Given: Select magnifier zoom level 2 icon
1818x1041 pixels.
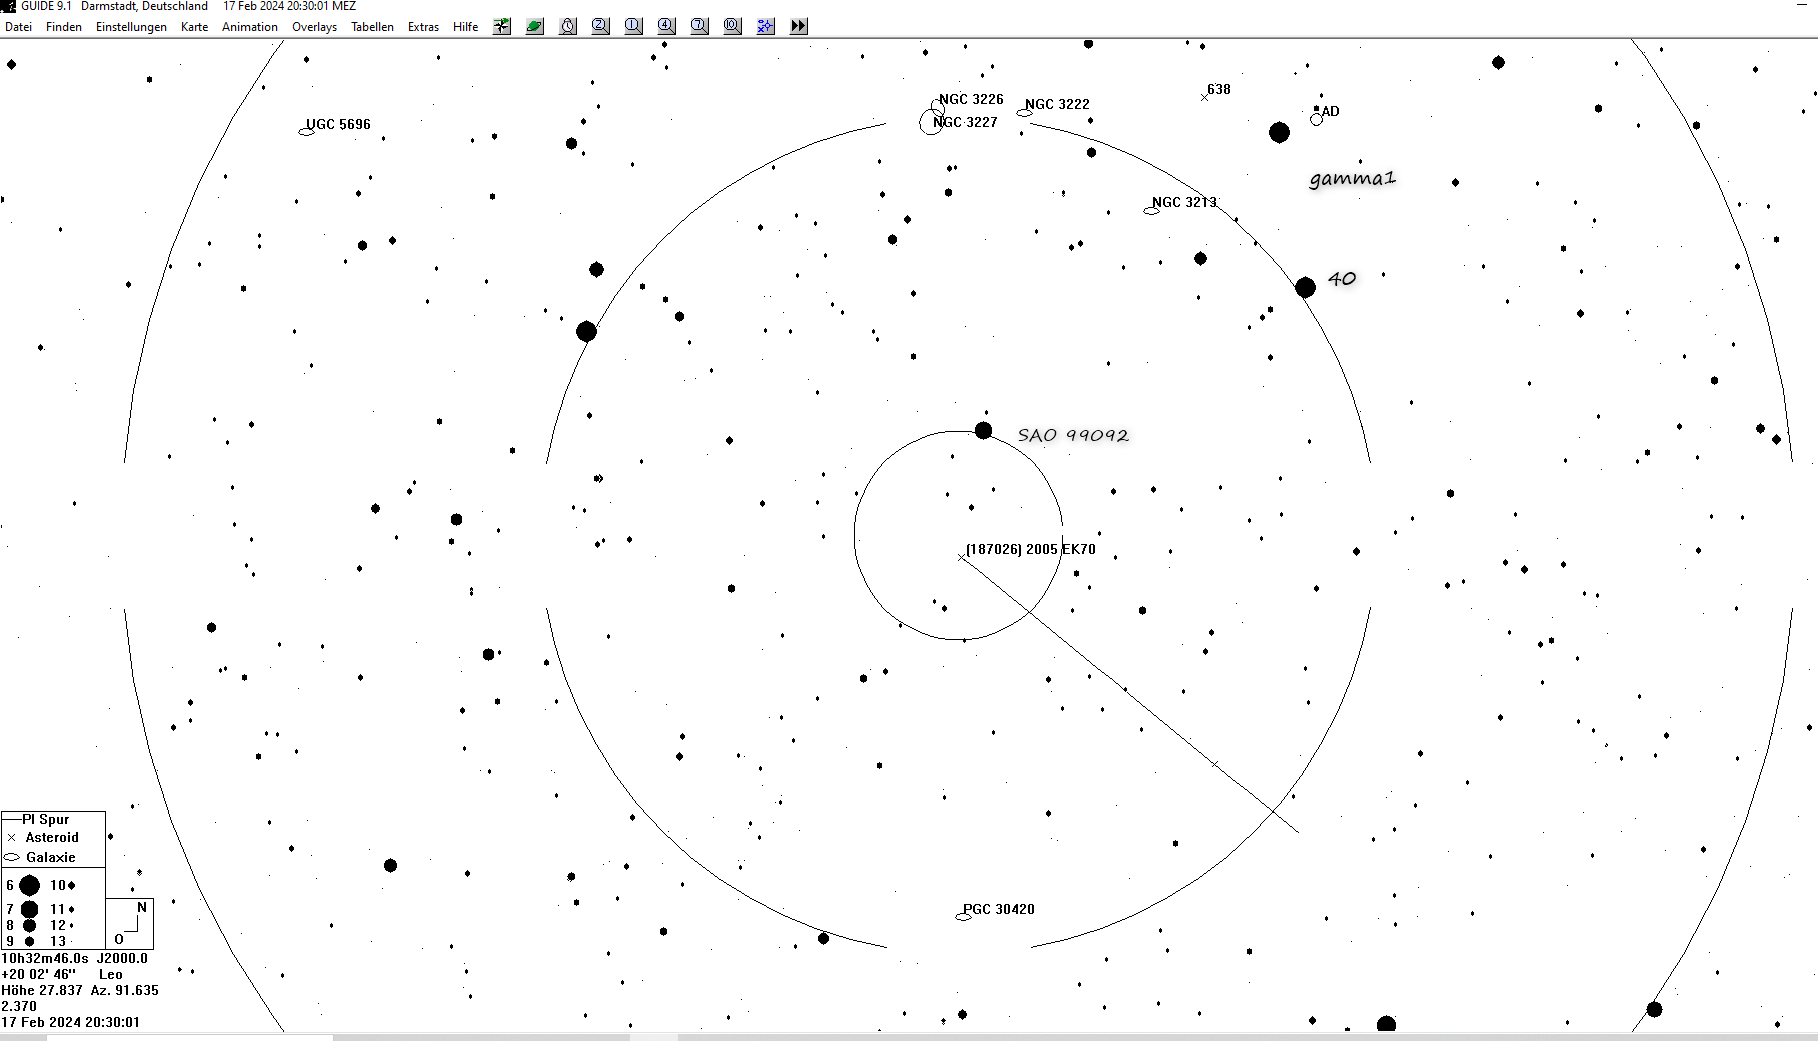Looking at the screenshot, I should (601, 26).
